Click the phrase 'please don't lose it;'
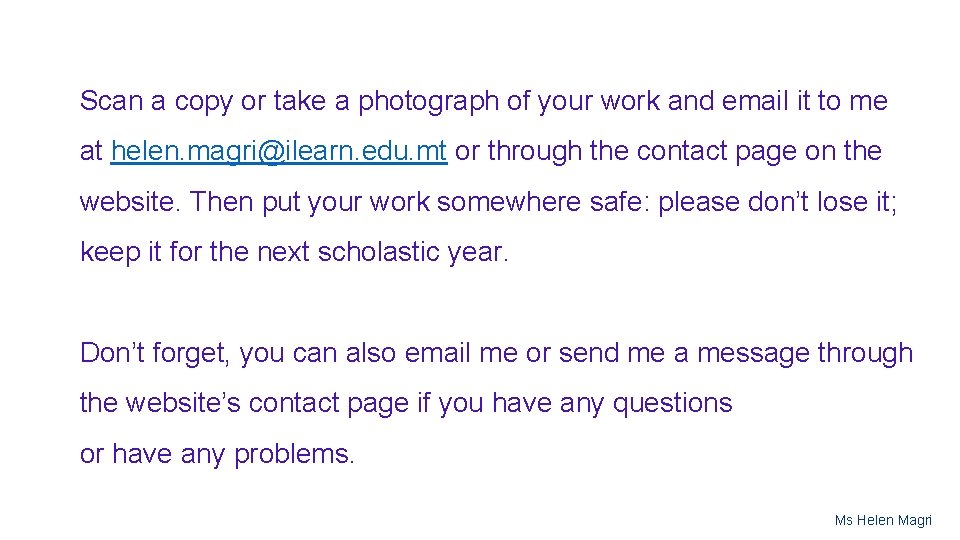 pos(778,203)
